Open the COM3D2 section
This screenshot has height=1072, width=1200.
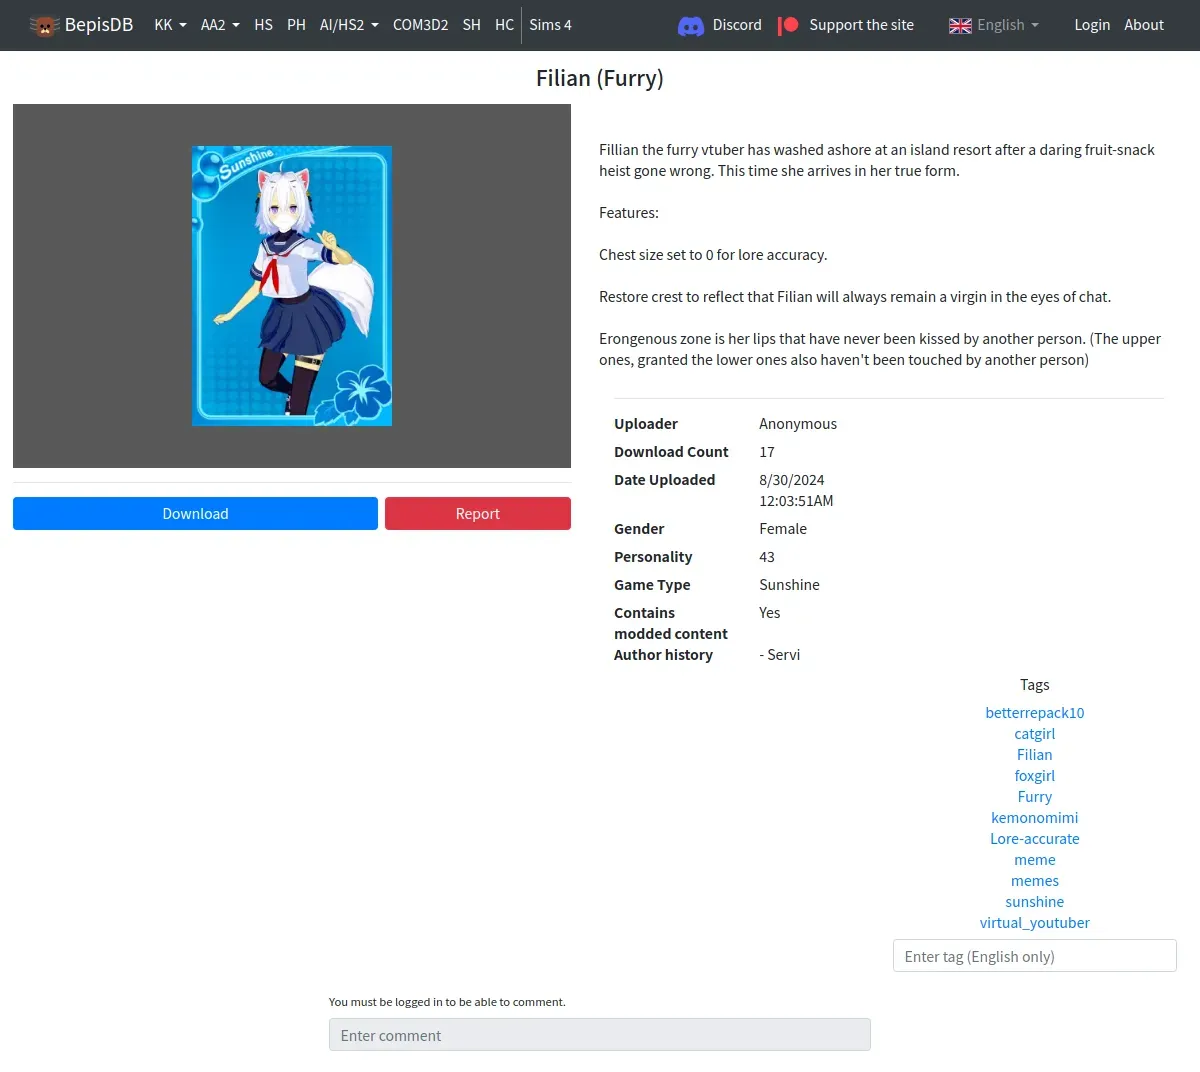coord(420,25)
